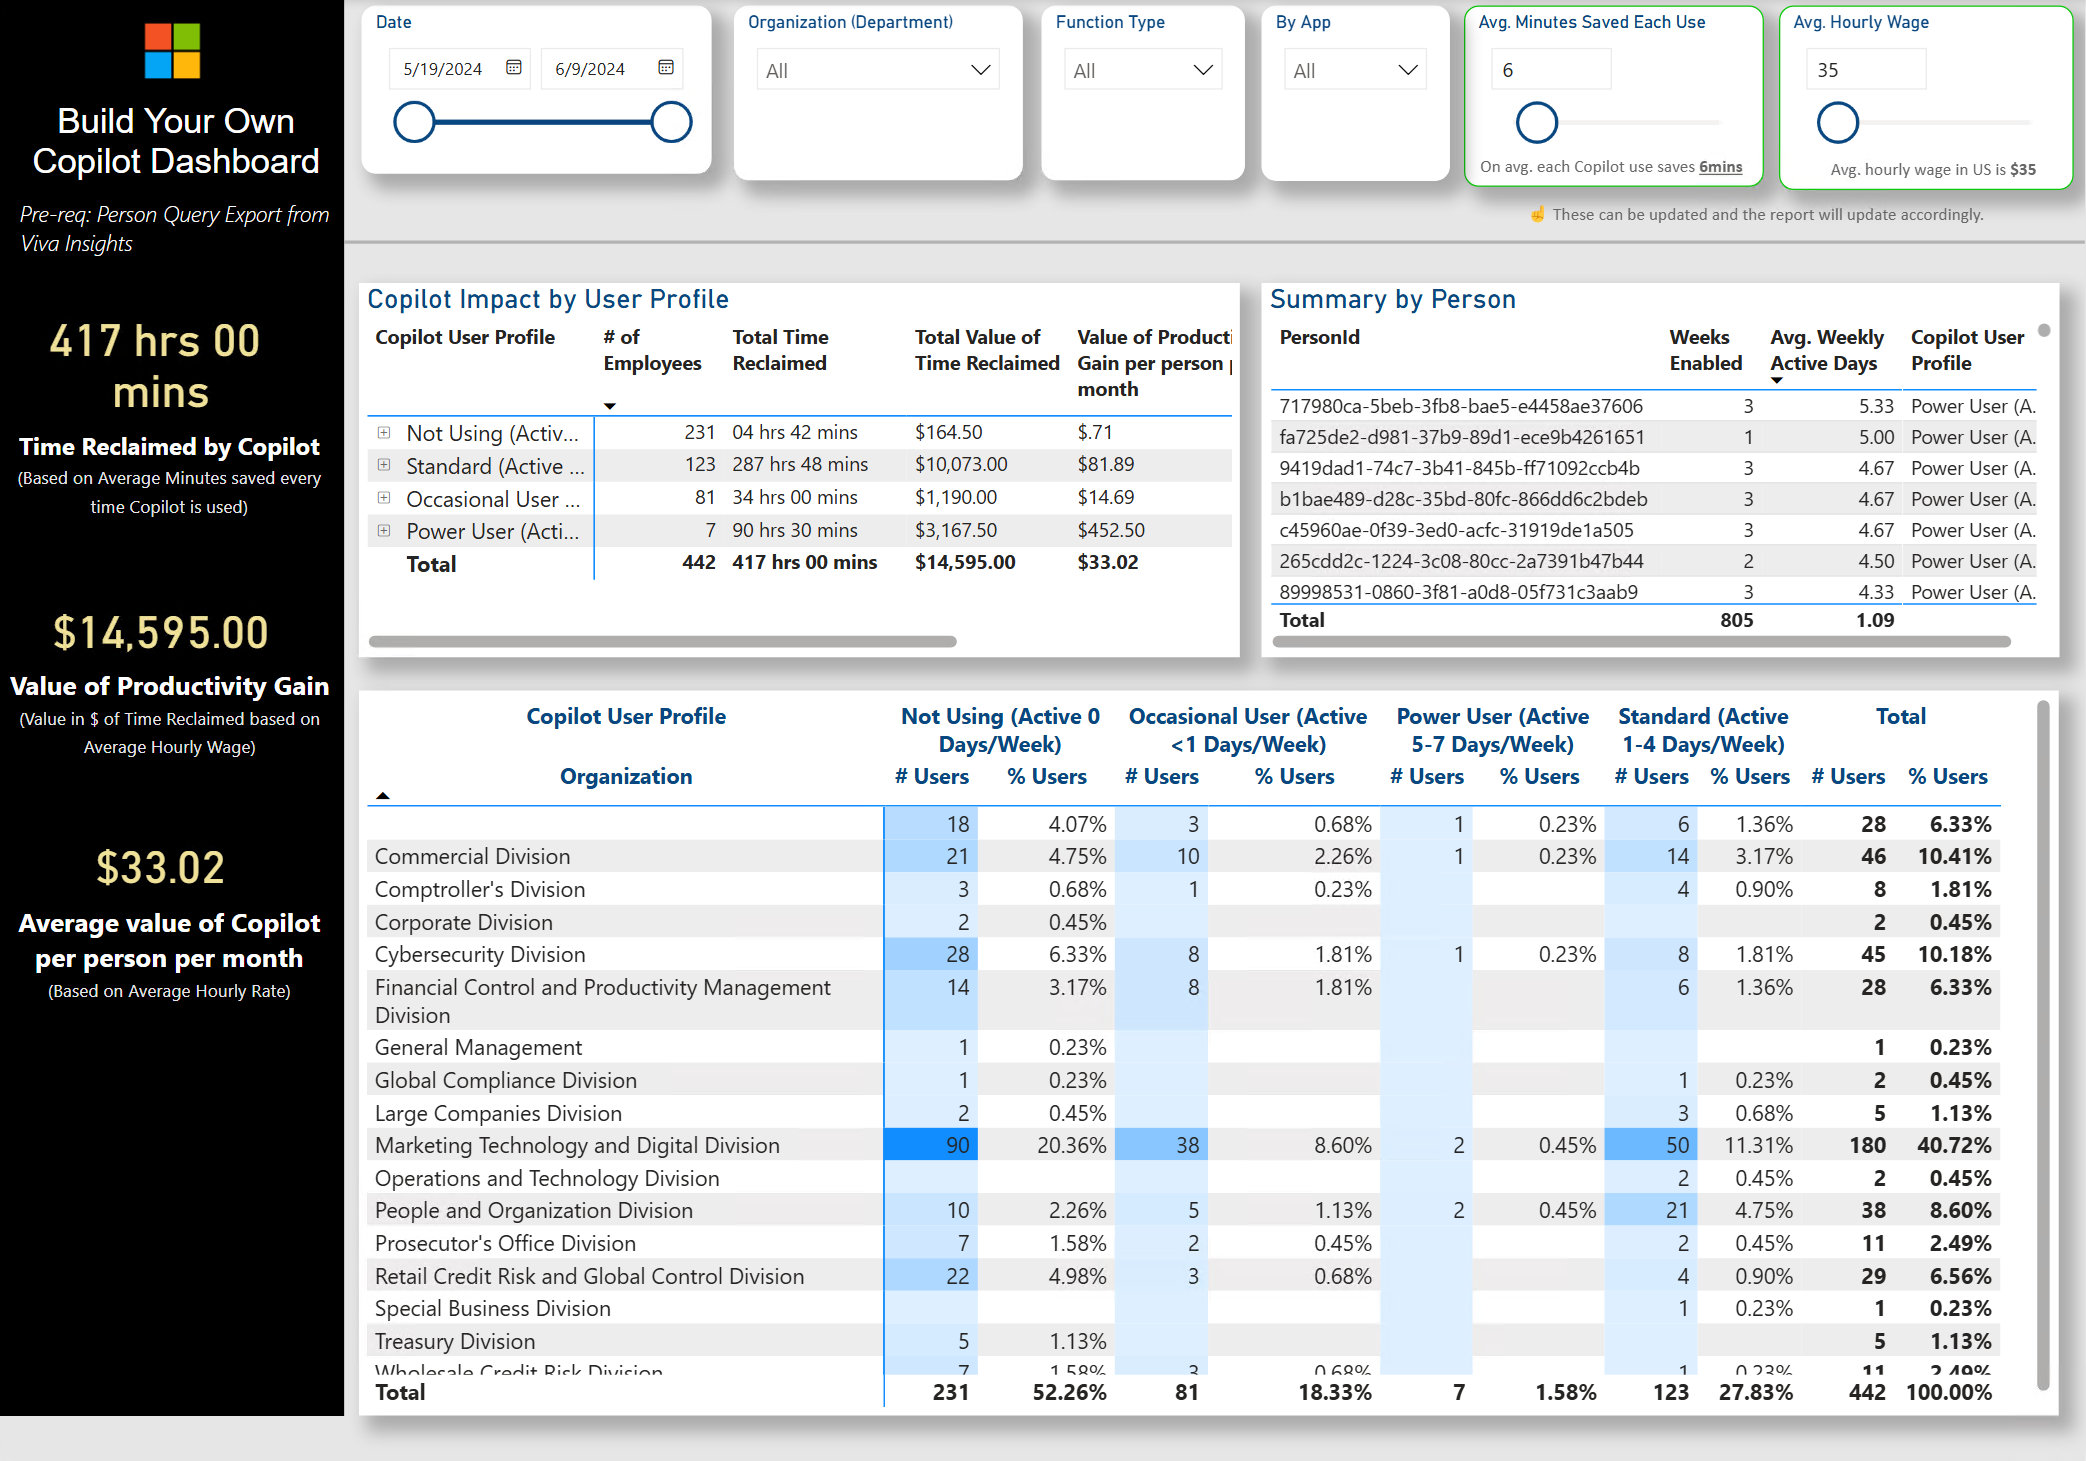Click PersonId c45960ae-0f39-3ed0-acfc-31919de1a505
Viewport: 2086px width, 1461px height.
1456,530
